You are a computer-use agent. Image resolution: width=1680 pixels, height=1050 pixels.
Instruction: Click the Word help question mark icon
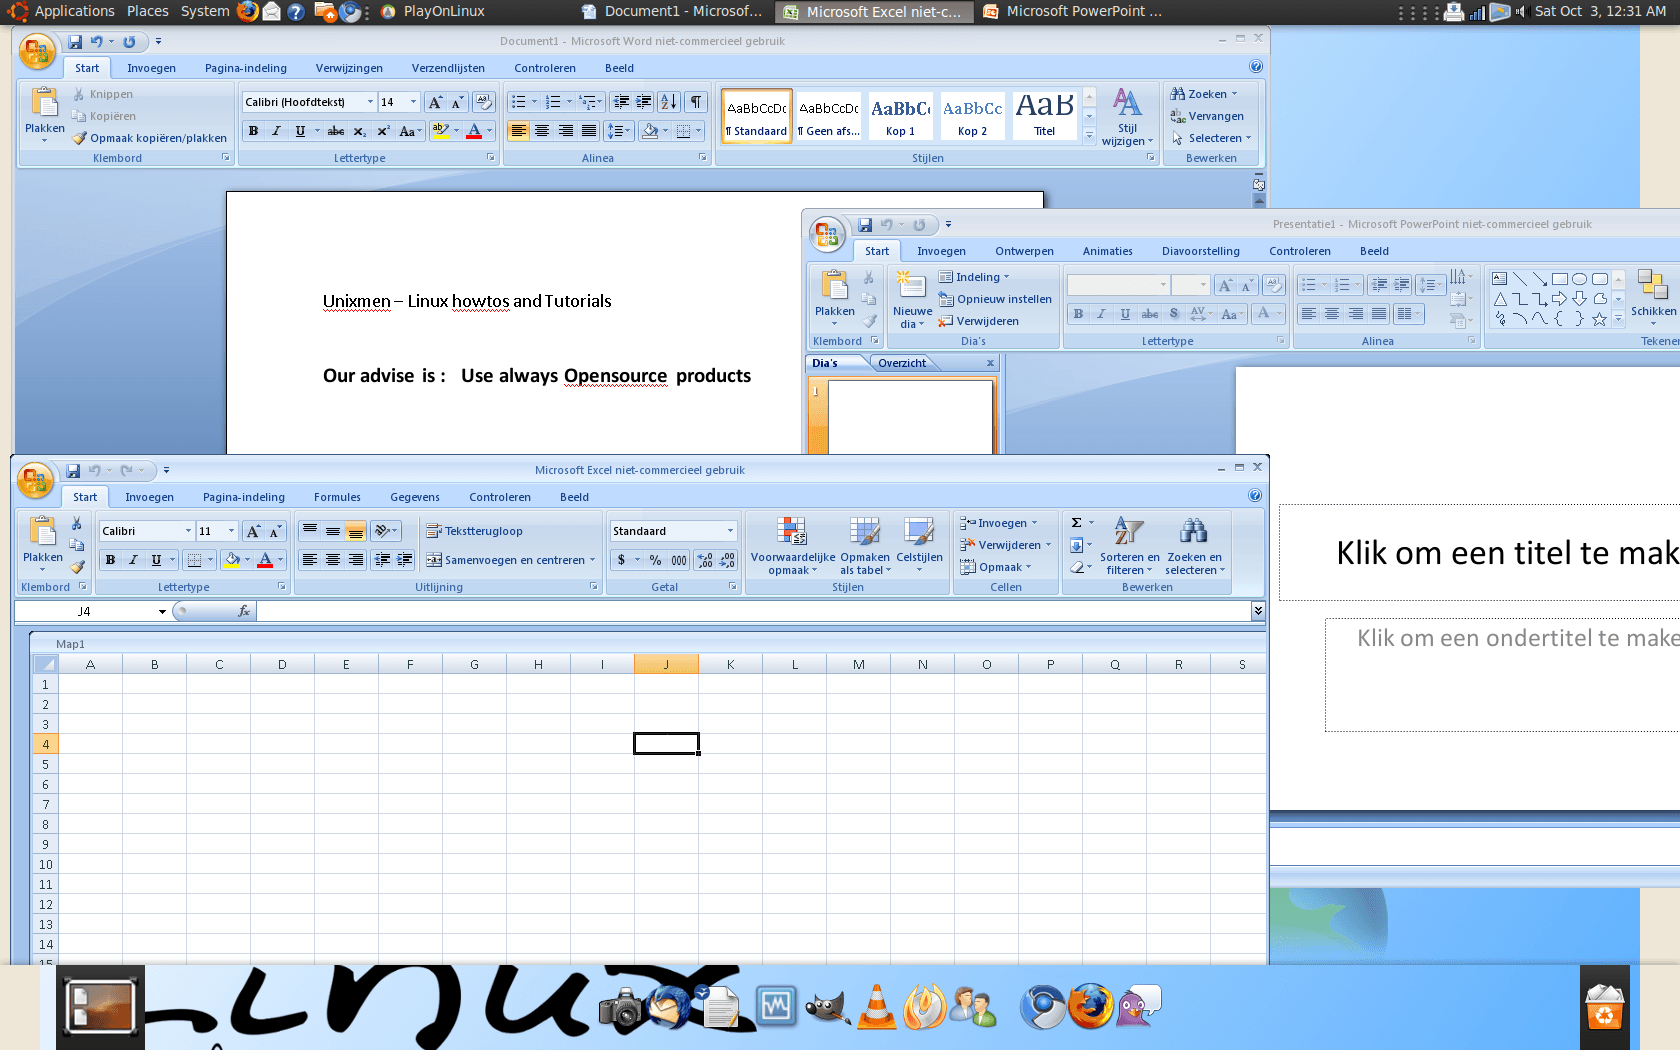tap(1256, 67)
